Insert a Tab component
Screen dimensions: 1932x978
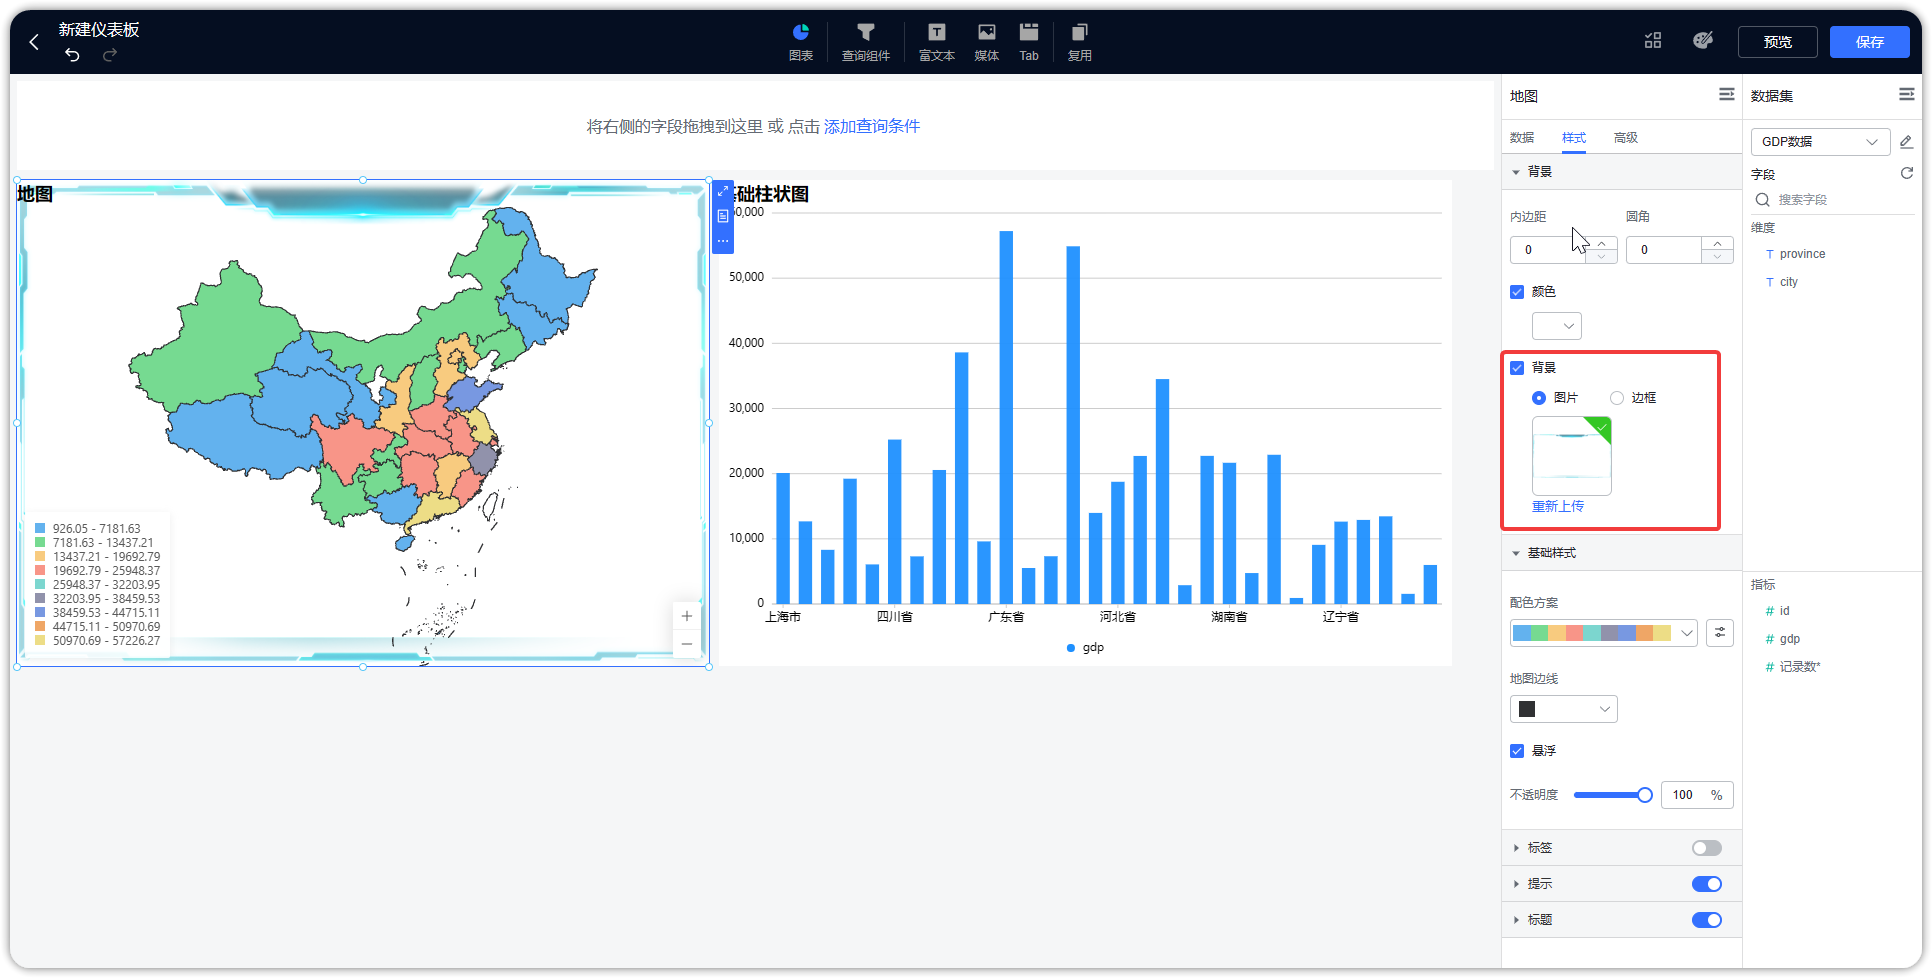(x=1029, y=42)
